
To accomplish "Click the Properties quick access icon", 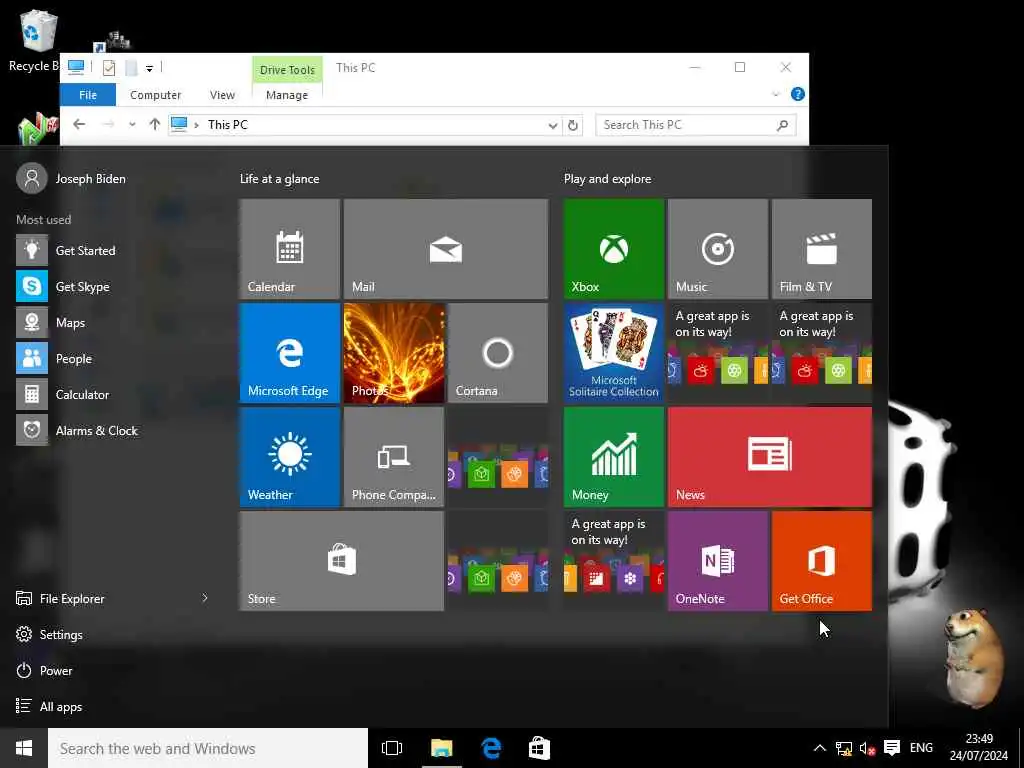I will pos(109,68).
